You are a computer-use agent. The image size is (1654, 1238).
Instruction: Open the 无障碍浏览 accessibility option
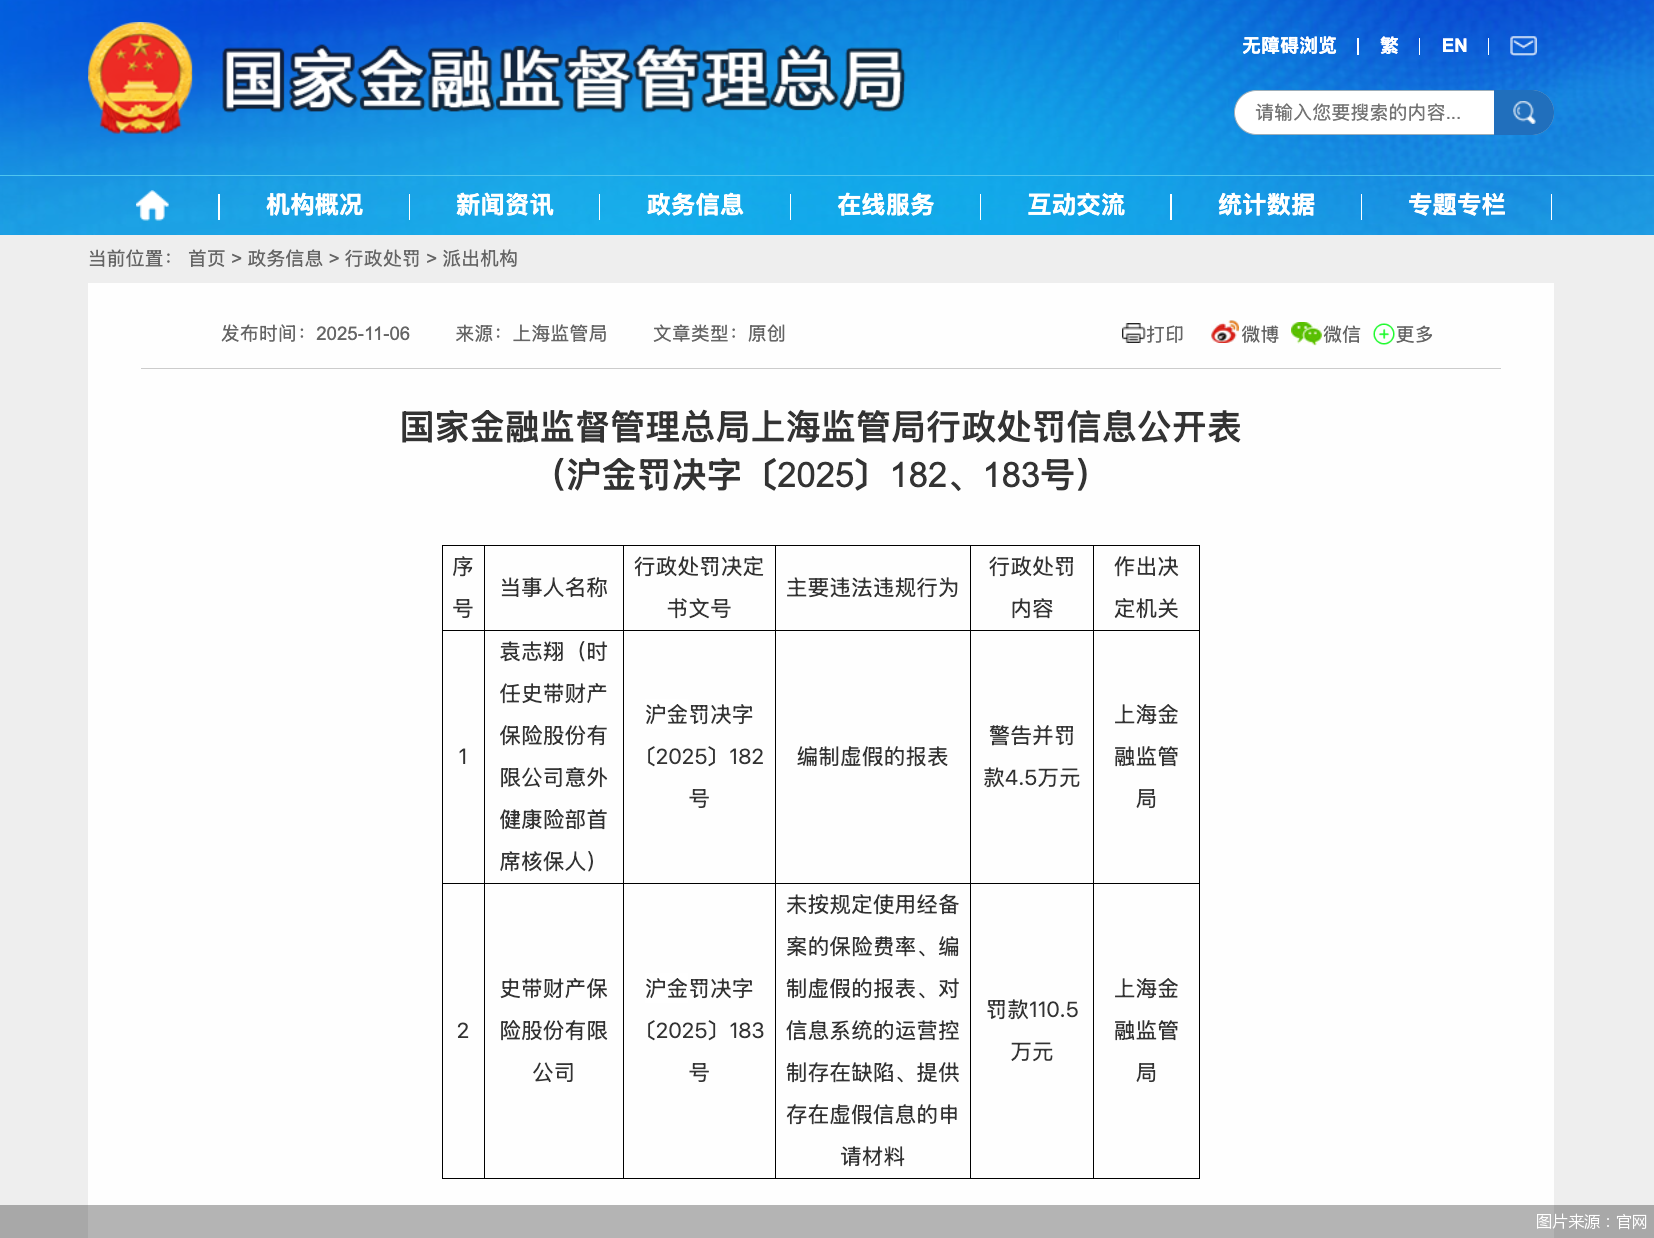1288,46
